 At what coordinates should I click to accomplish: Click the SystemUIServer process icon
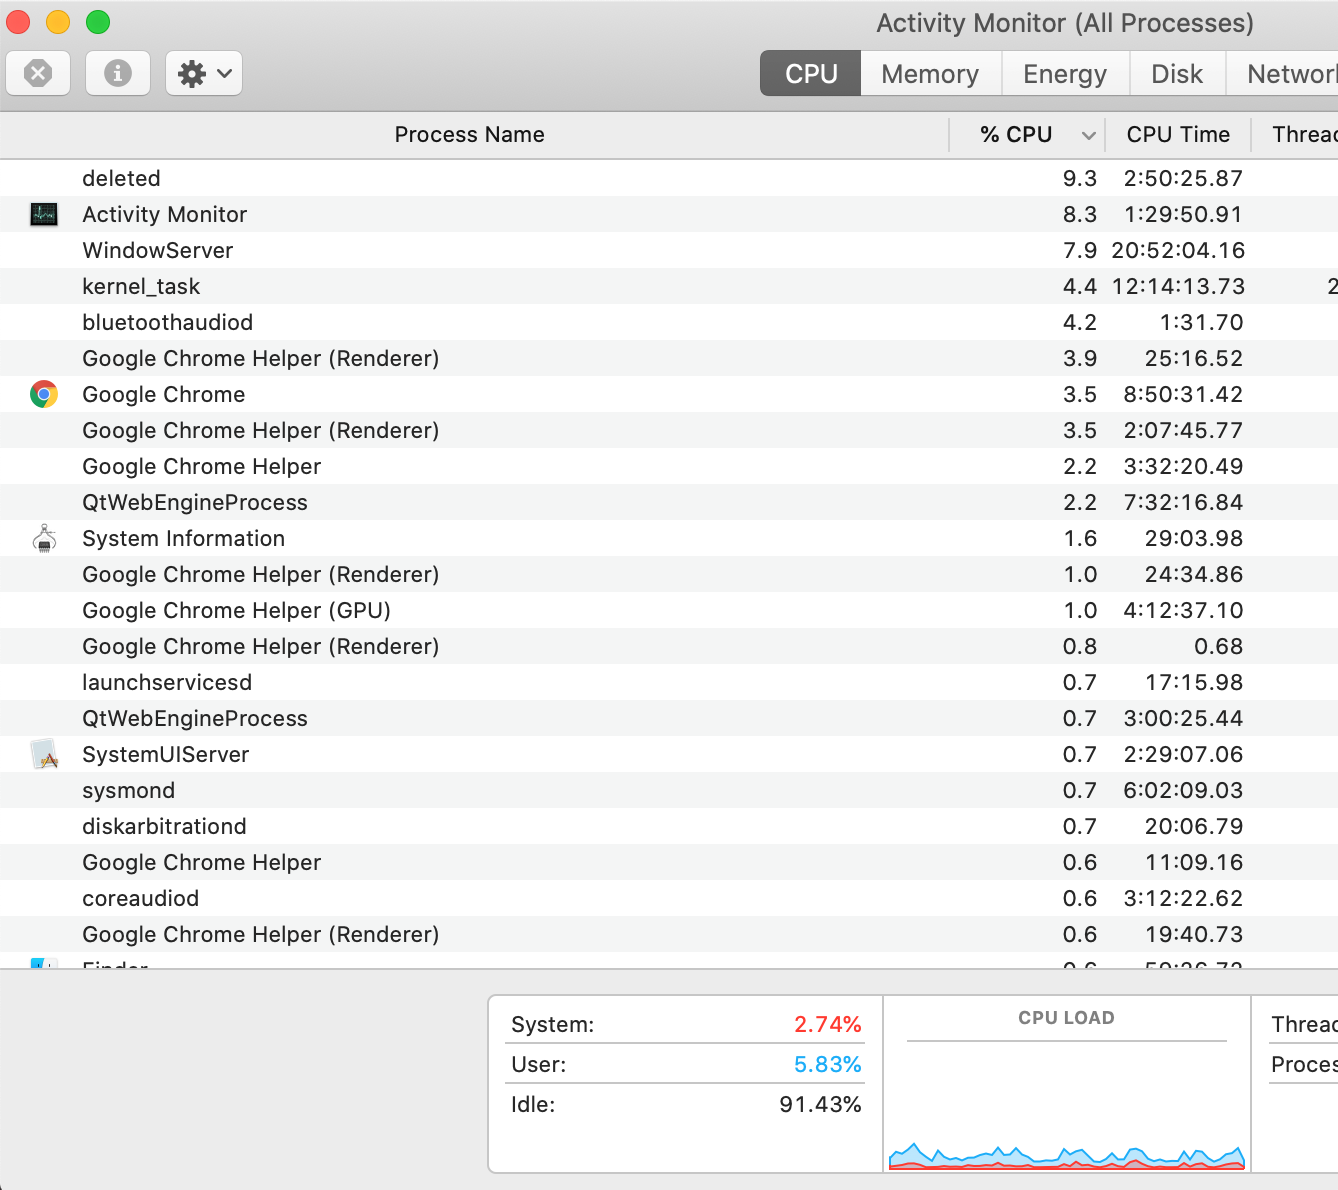click(x=44, y=754)
